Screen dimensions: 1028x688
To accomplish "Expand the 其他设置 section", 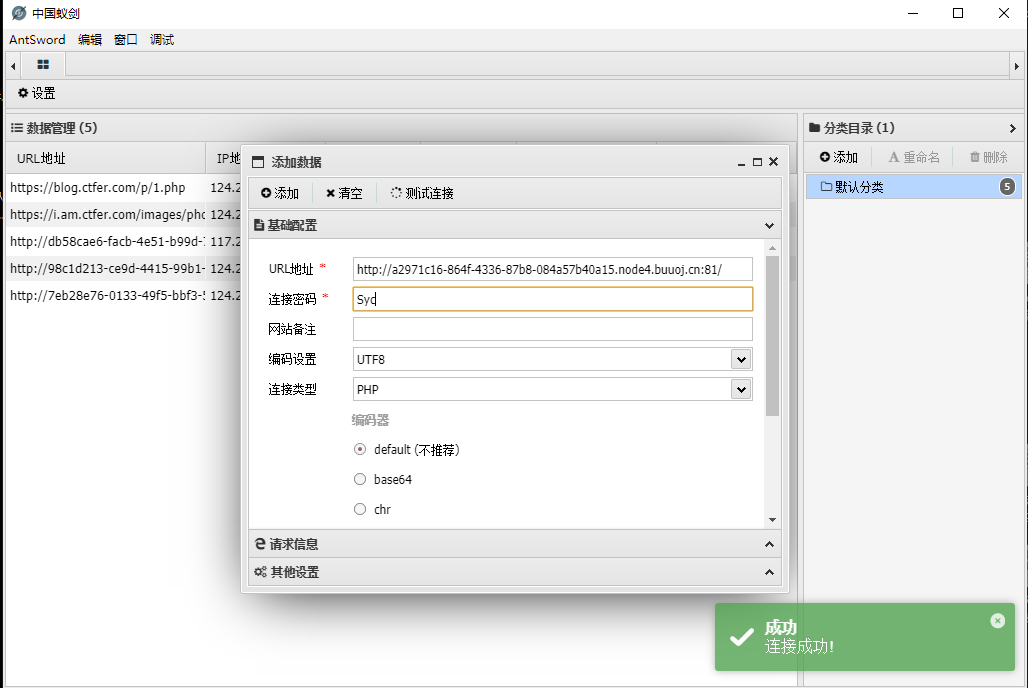I will click(769, 573).
